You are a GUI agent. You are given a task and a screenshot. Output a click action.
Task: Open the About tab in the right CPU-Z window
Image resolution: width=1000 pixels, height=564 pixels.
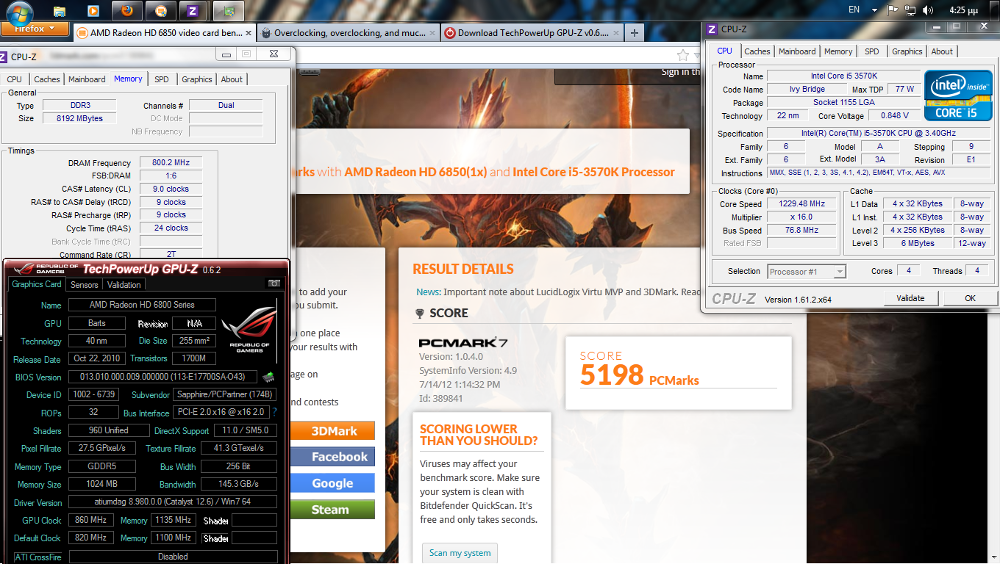pyautogui.click(x=942, y=51)
